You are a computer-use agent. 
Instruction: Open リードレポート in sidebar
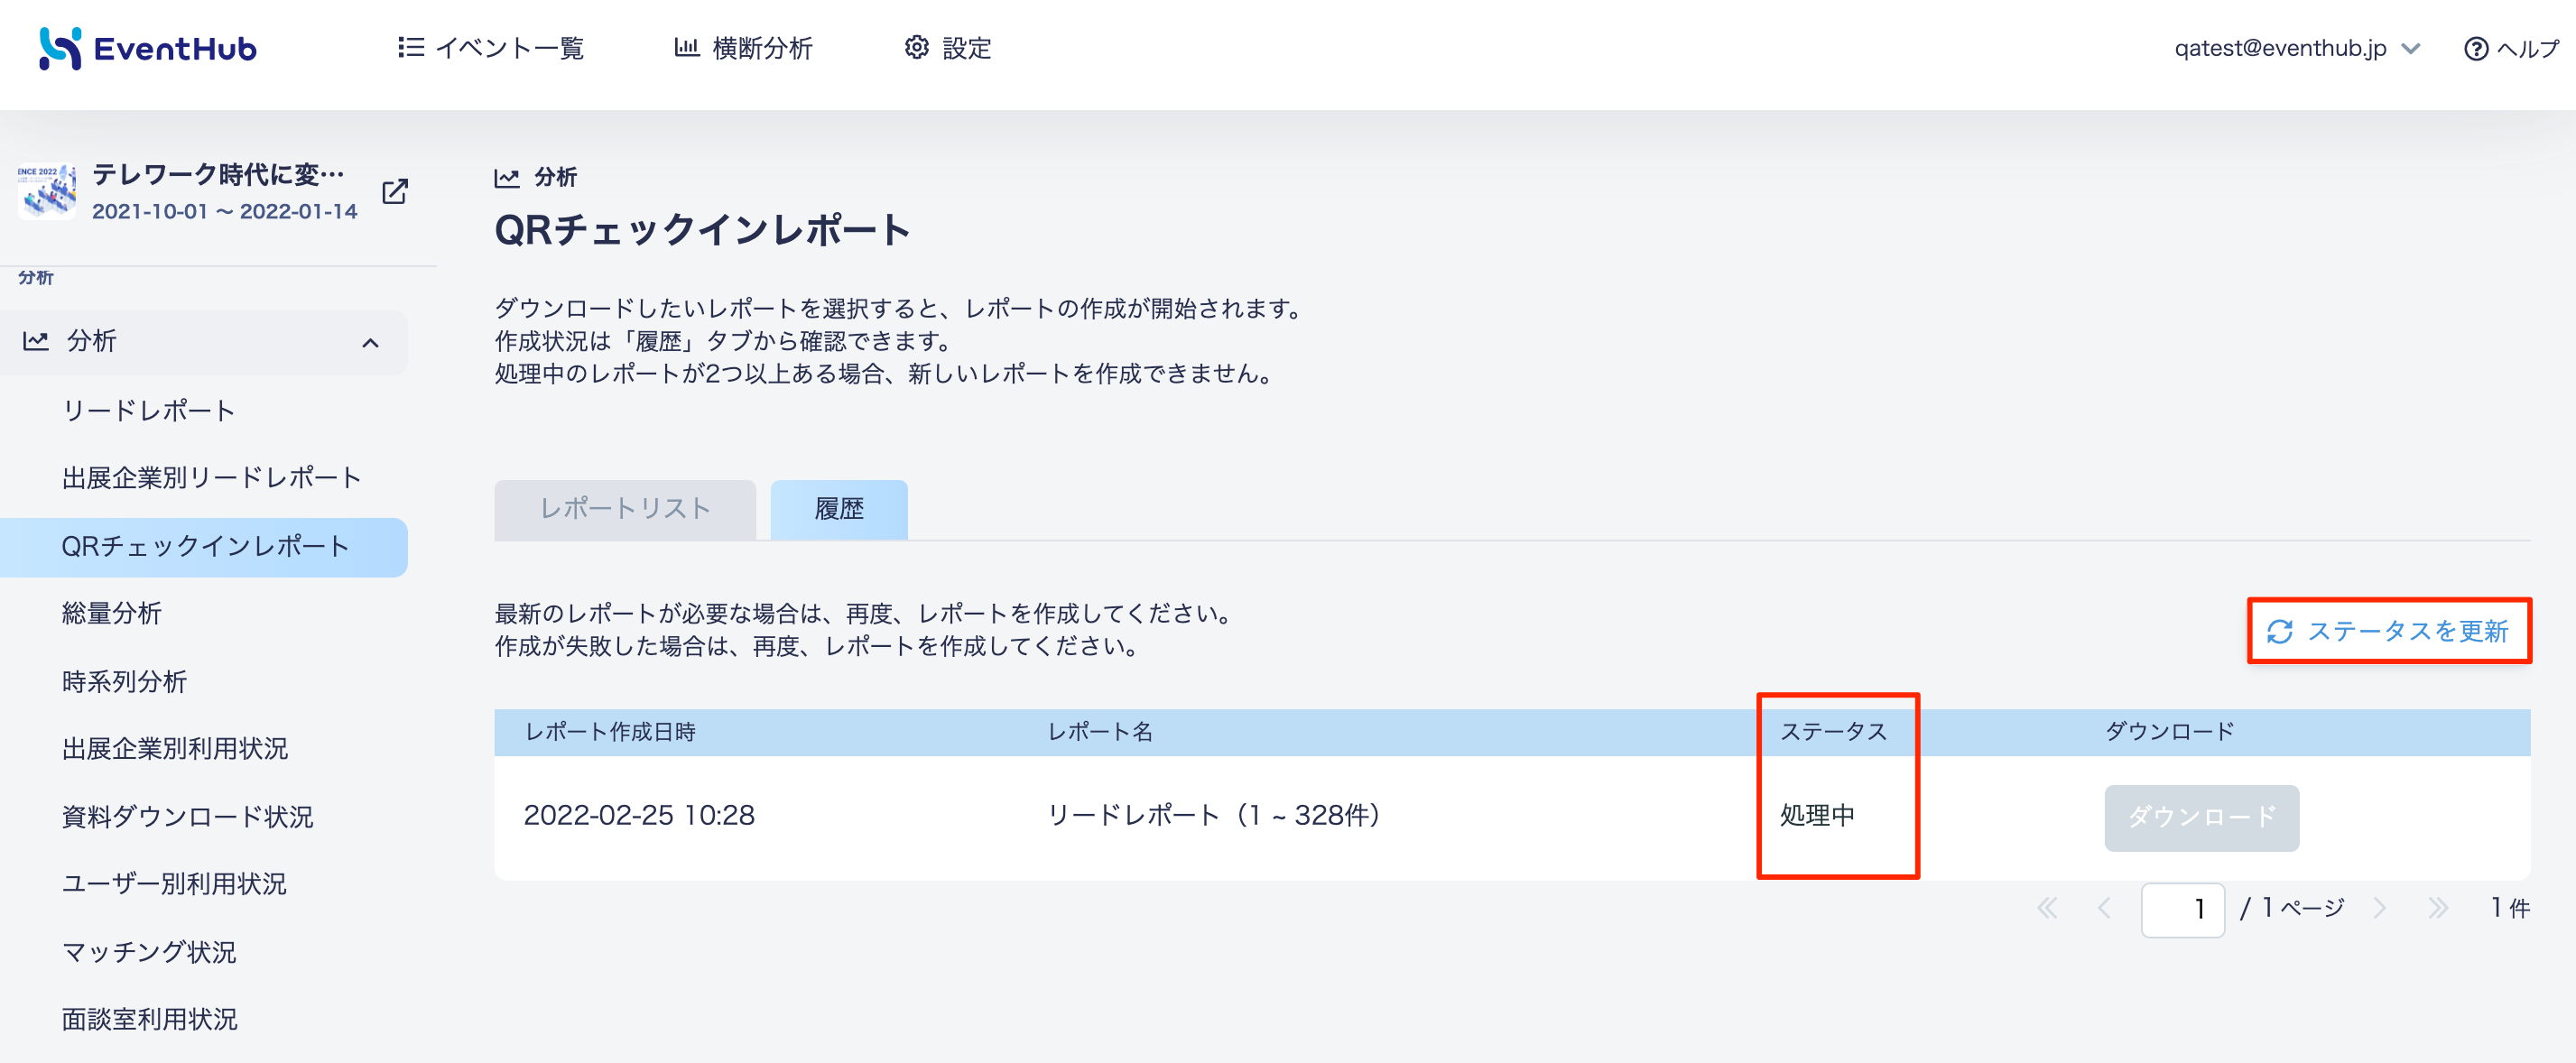(148, 411)
